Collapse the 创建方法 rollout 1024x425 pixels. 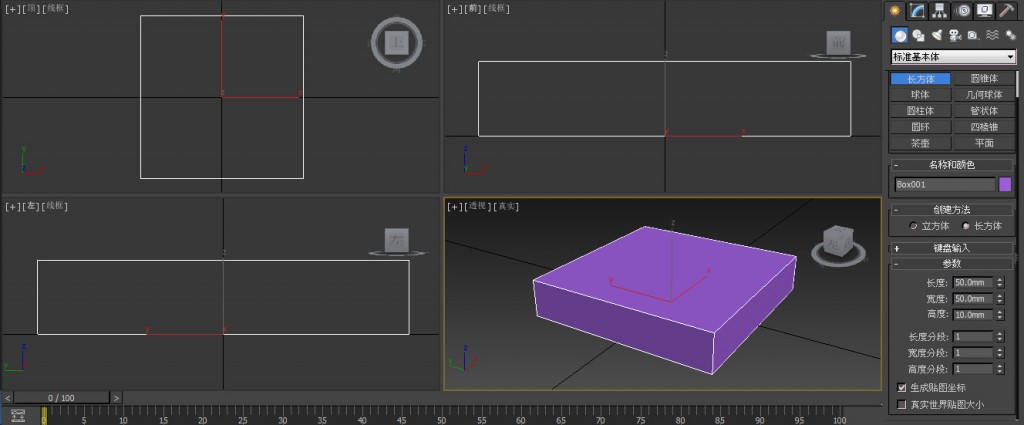click(x=952, y=210)
